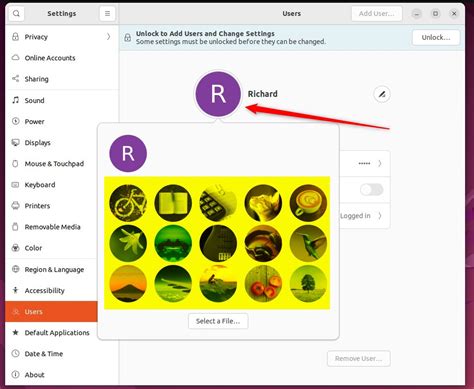Toggle the automatic login switch
This screenshot has width=474, height=389.
pyautogui.click(x=372, y=190)
